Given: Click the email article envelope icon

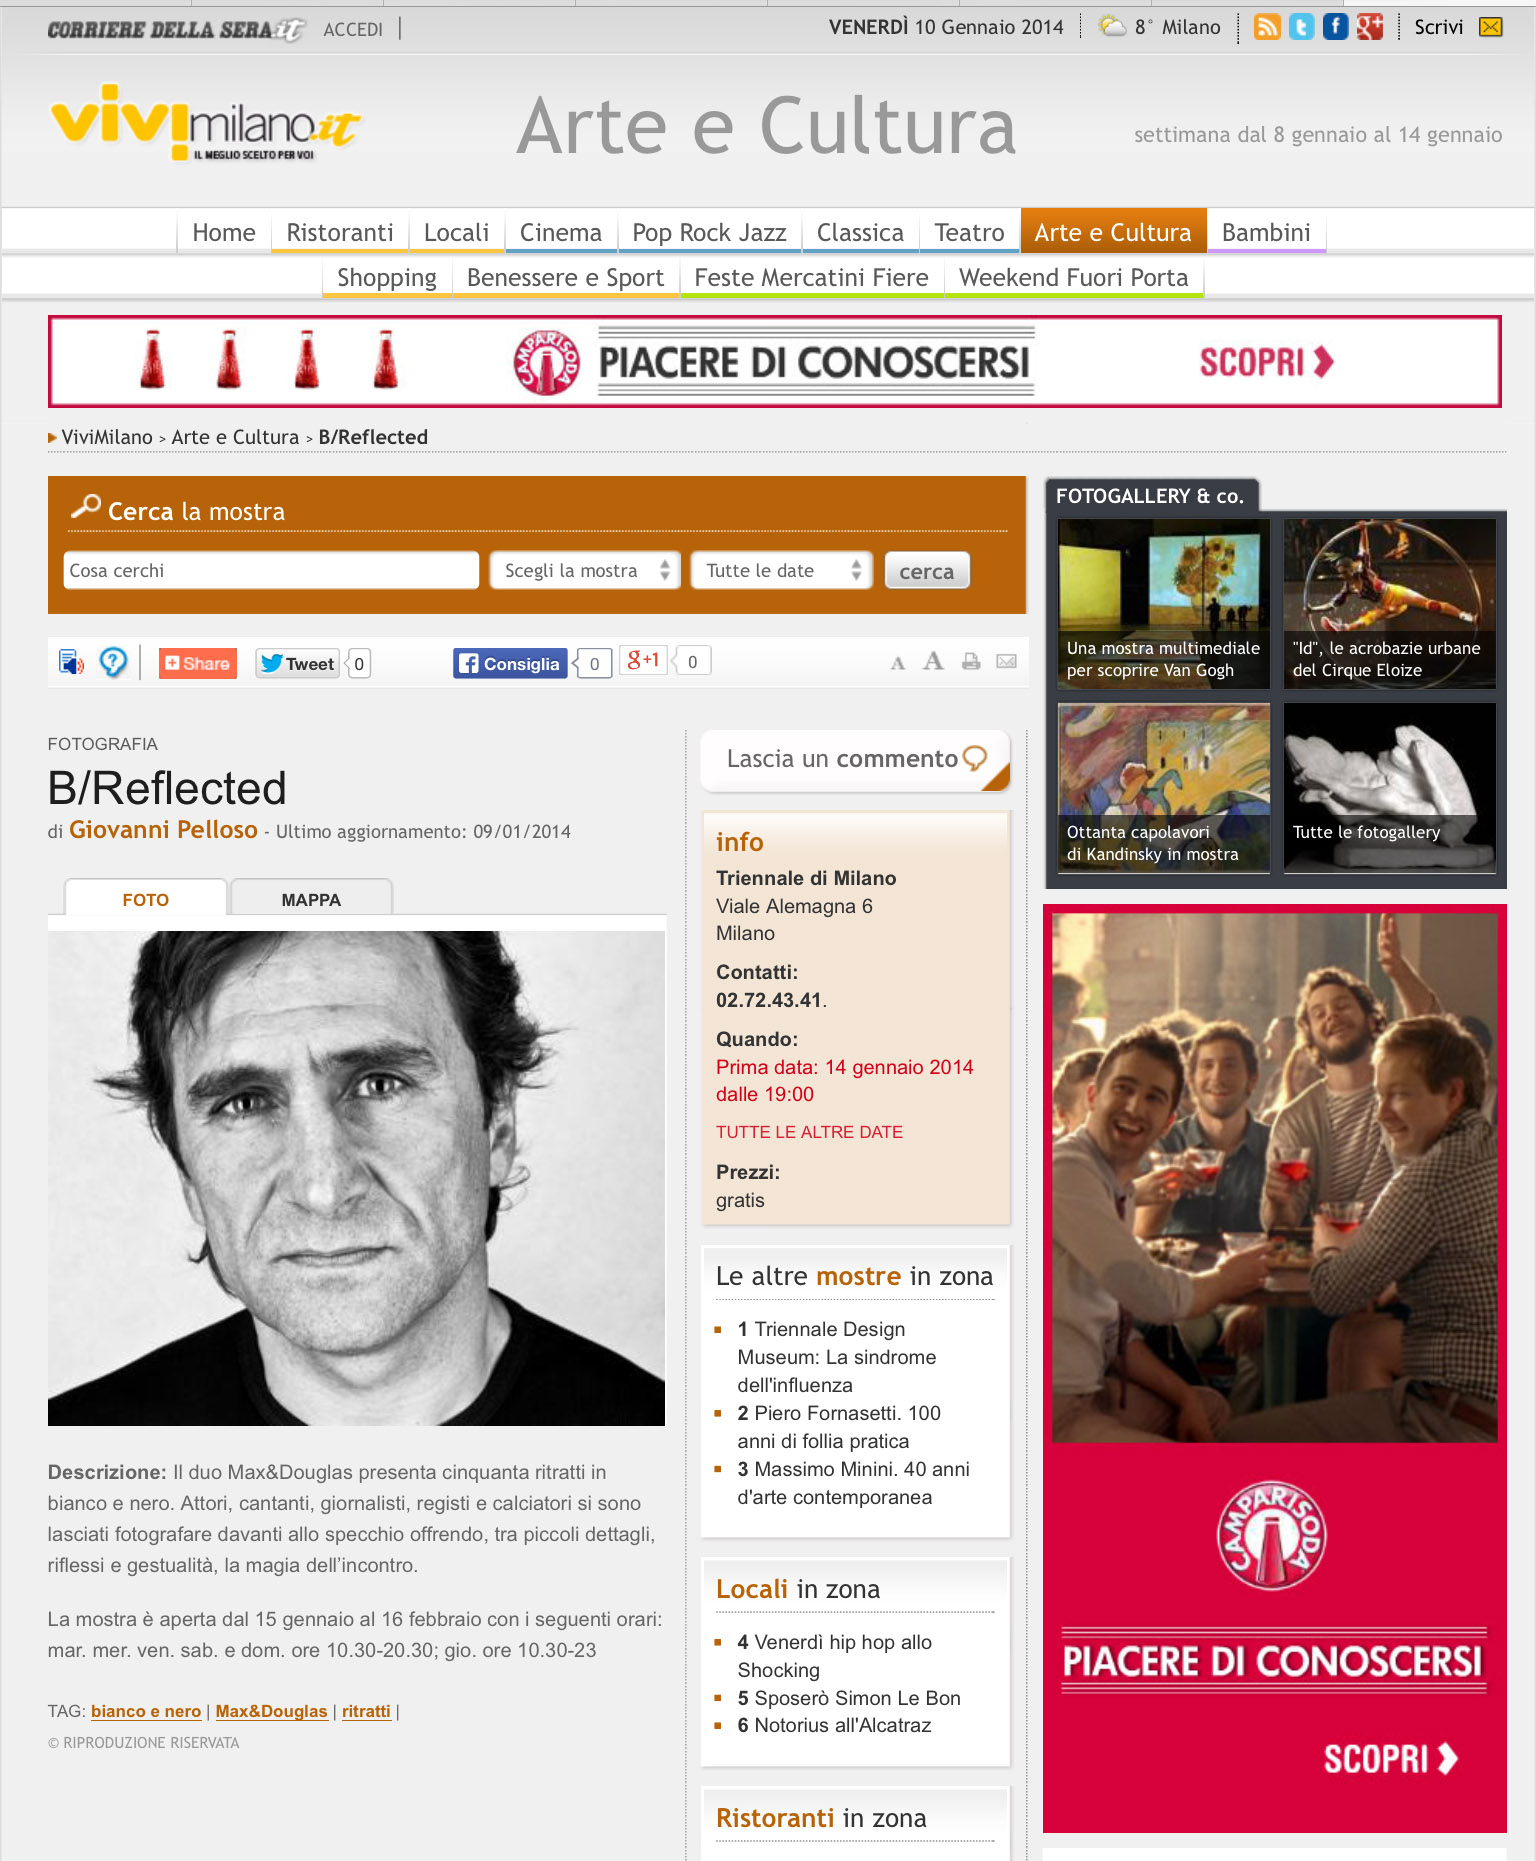Looking at the screenshot, I should 1007,661.
